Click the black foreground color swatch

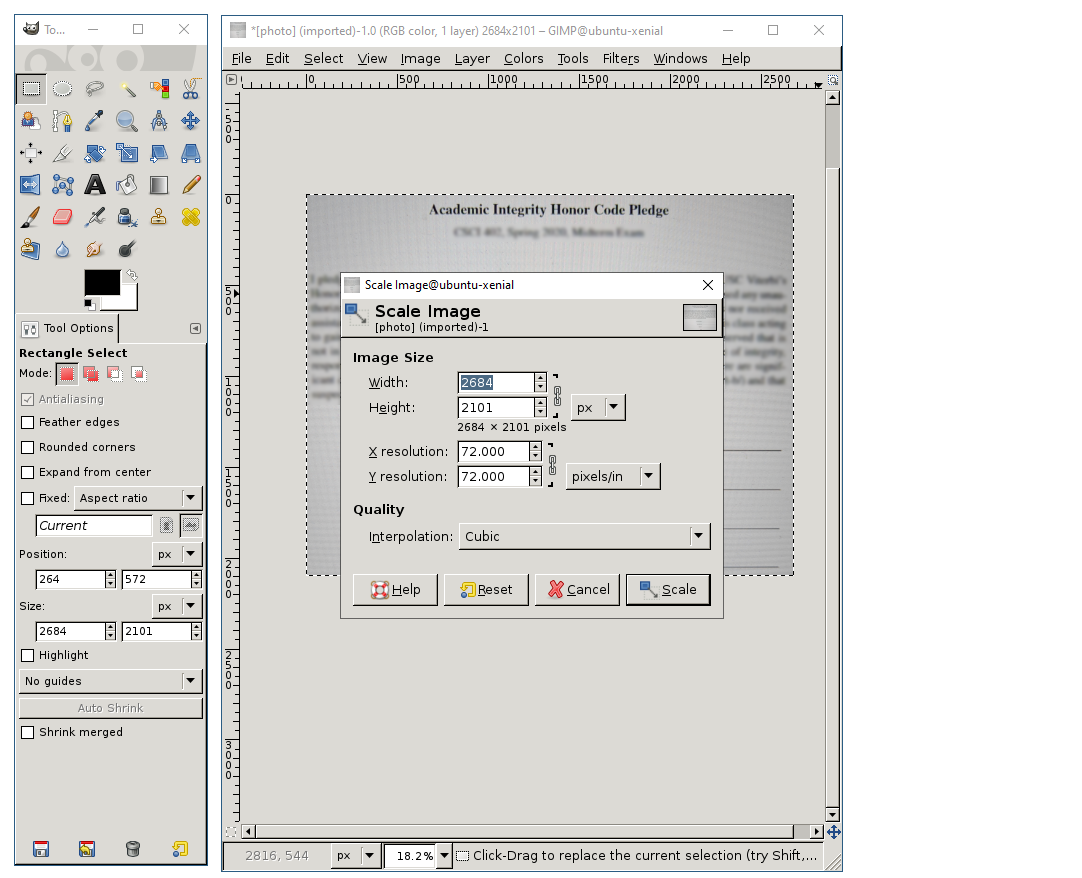[x=102, y=283]
